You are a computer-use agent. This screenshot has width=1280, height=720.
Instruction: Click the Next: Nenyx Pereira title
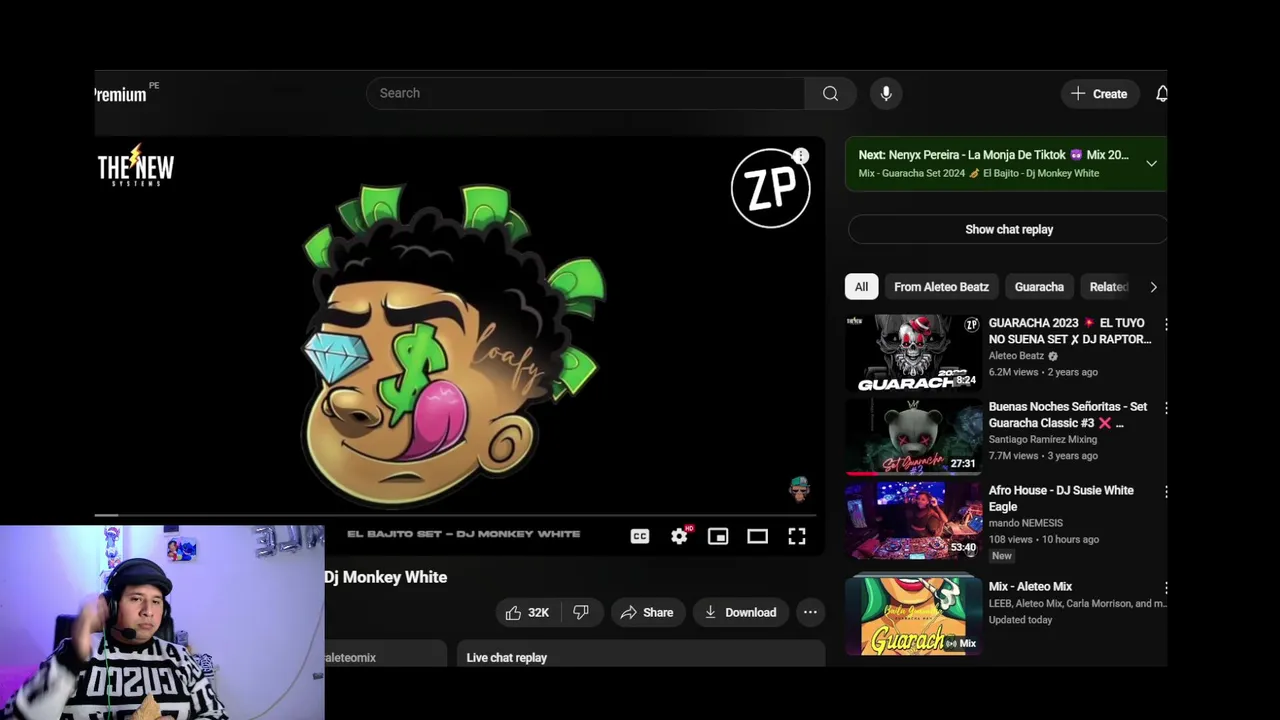[x=993, y=155]
